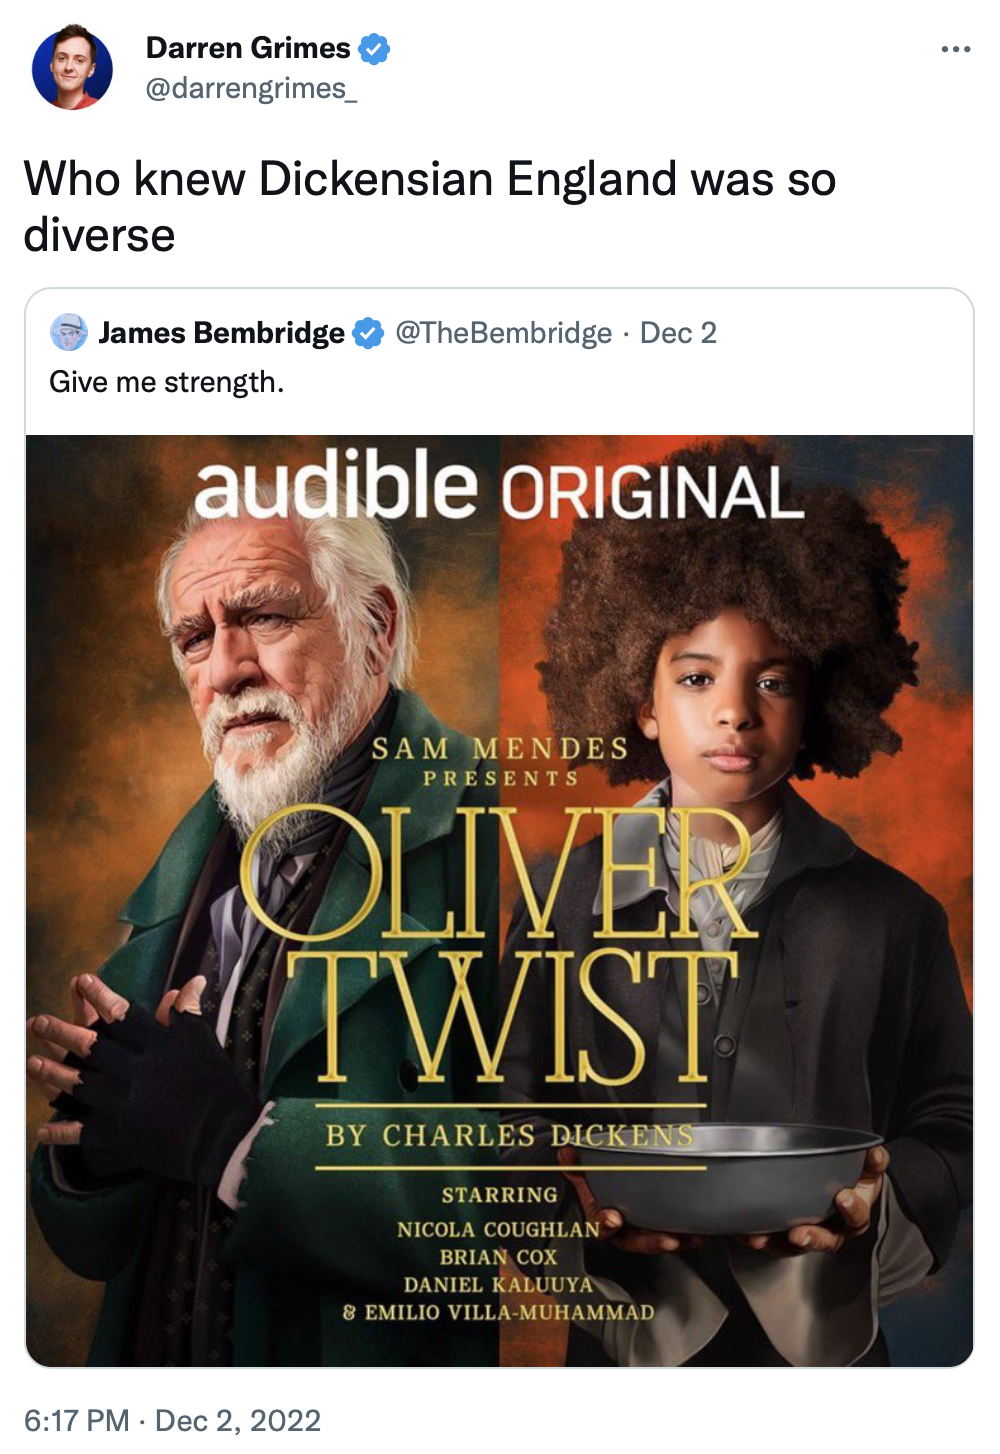Click the starring cast list on the poster

[498, 1256]
